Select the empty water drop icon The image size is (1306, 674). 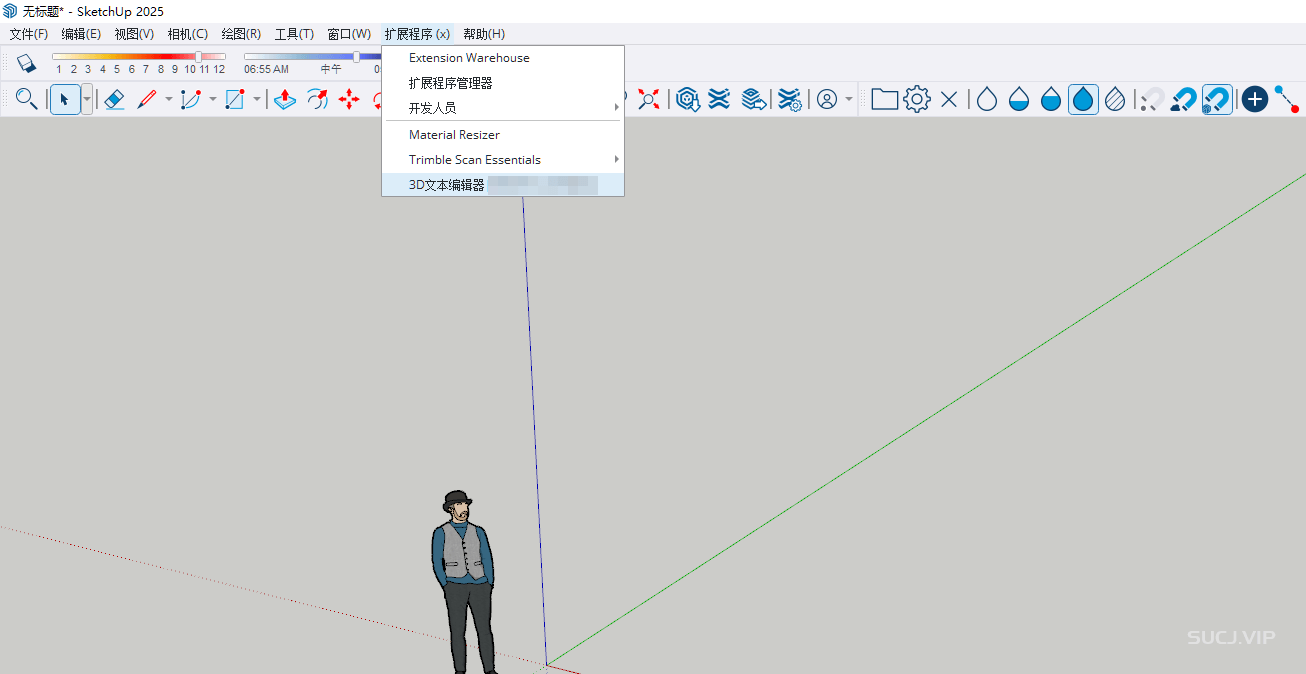coord(987,99)
